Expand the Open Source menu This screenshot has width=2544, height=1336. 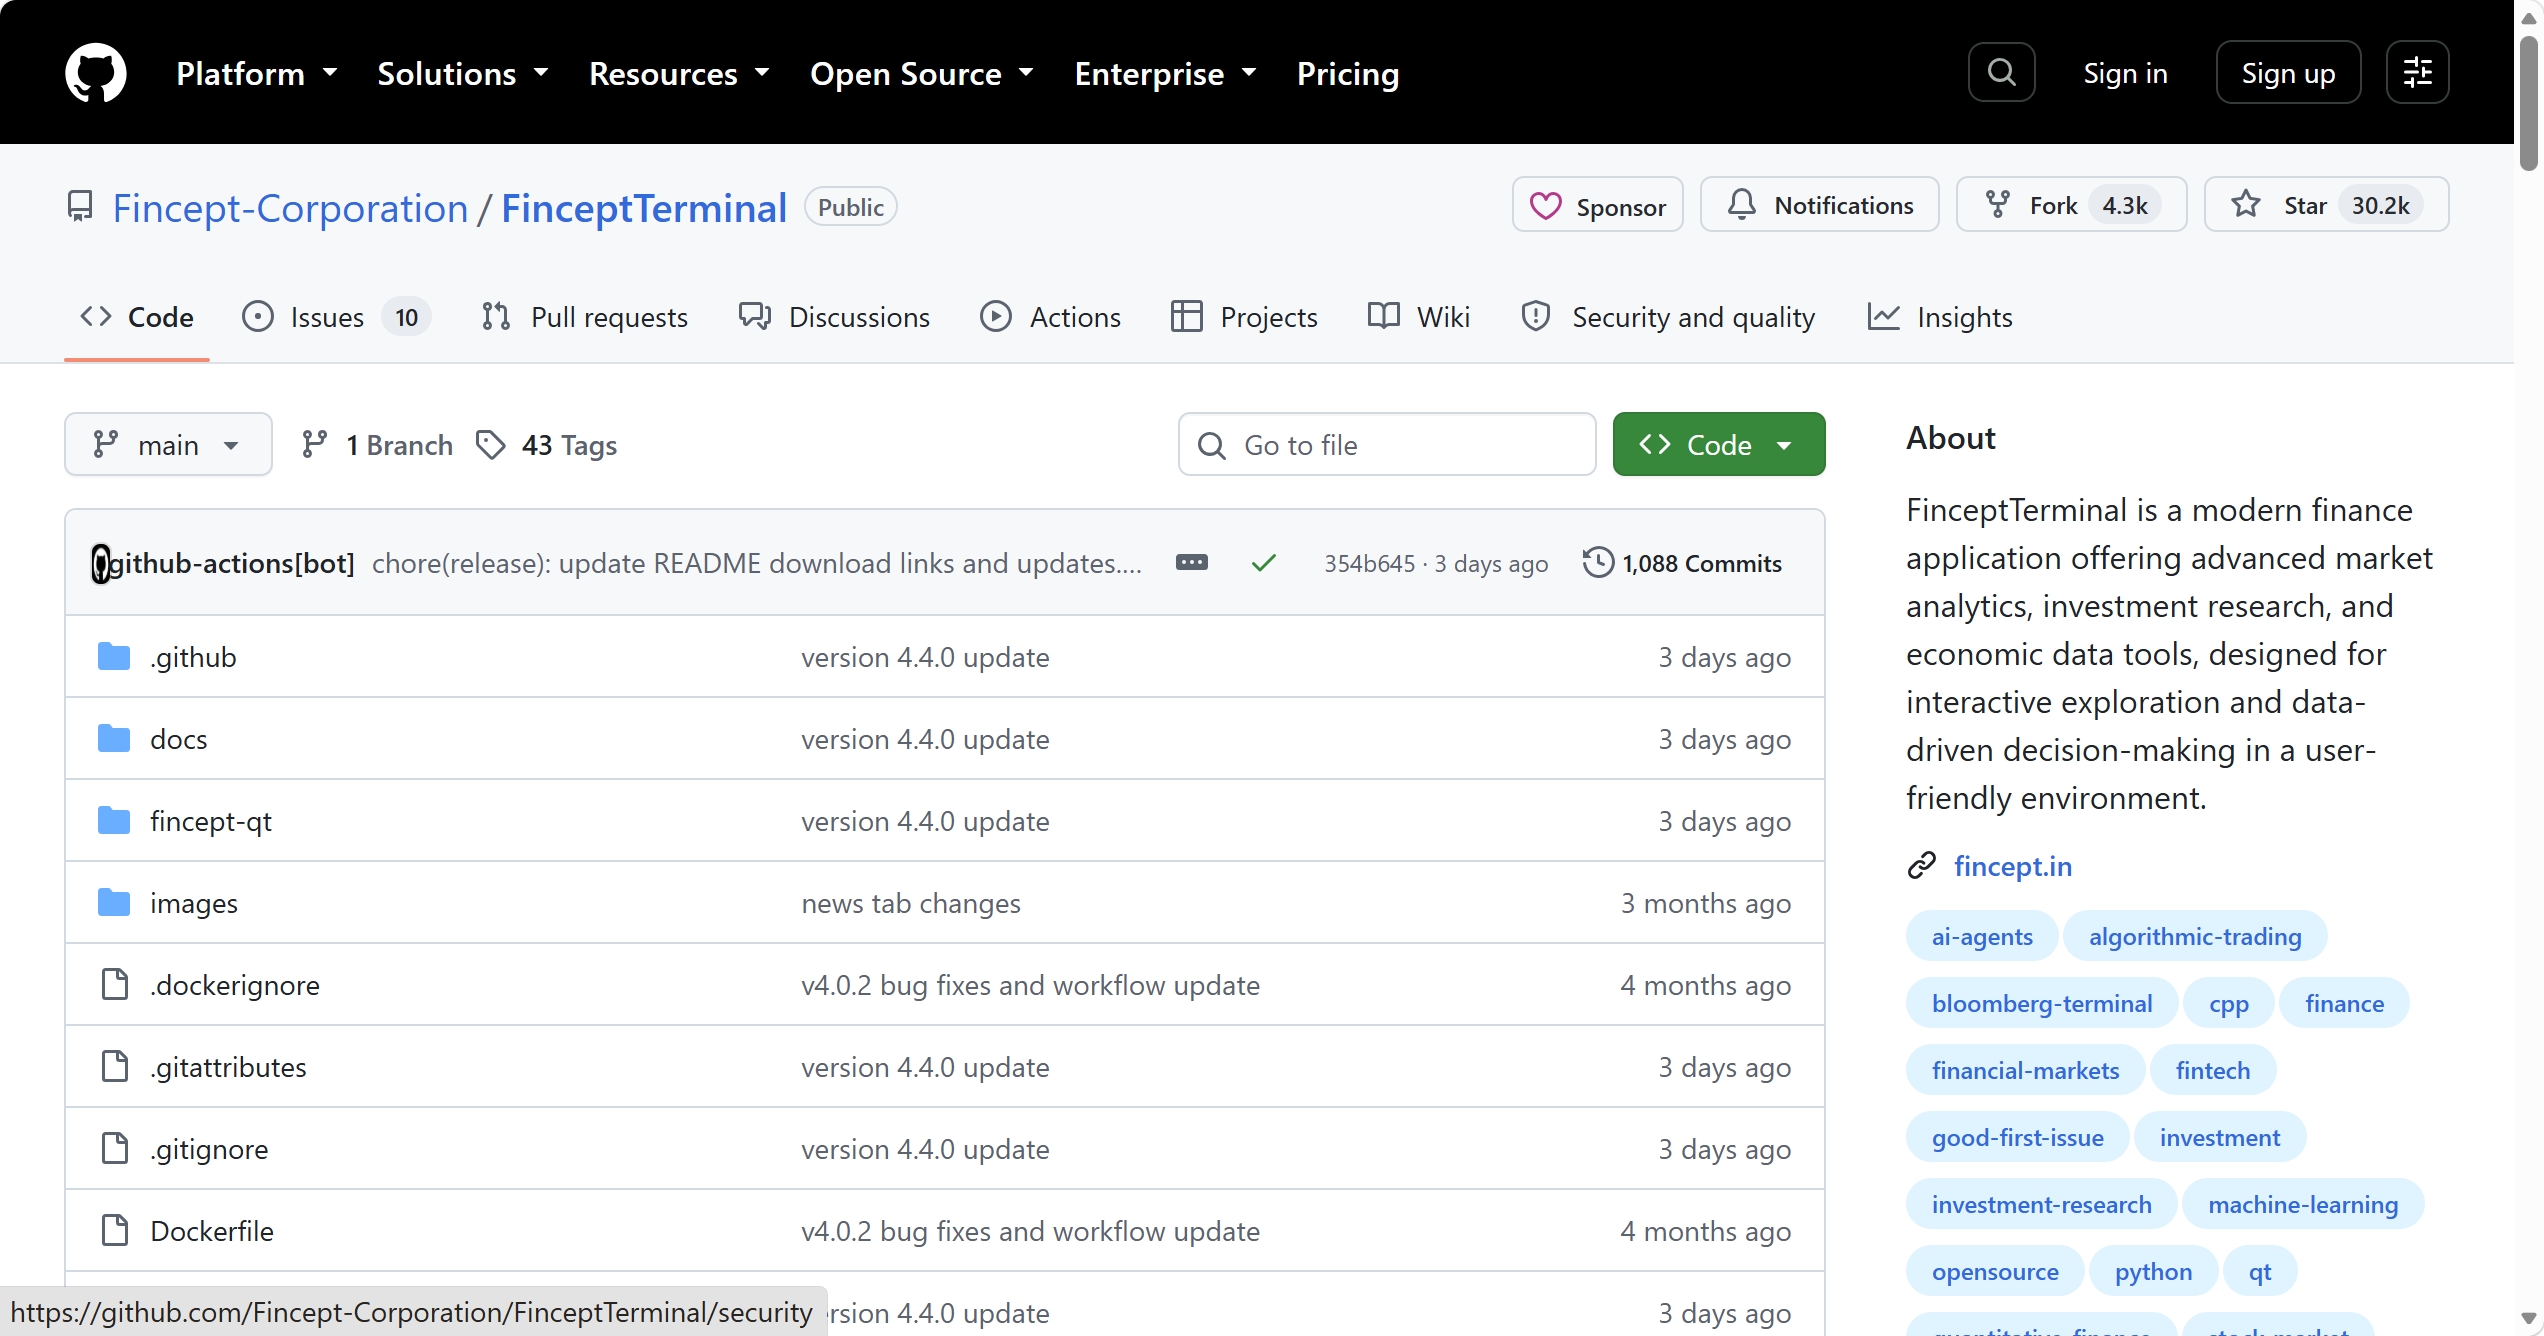(922, 73)
